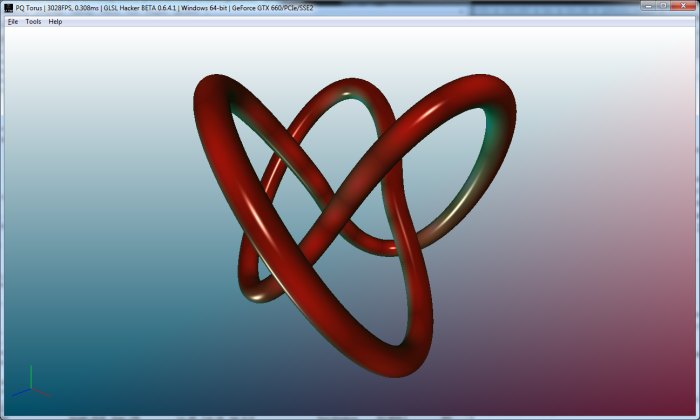
Task: Maximize the PQ Torus window
Action: pos(663,5)
